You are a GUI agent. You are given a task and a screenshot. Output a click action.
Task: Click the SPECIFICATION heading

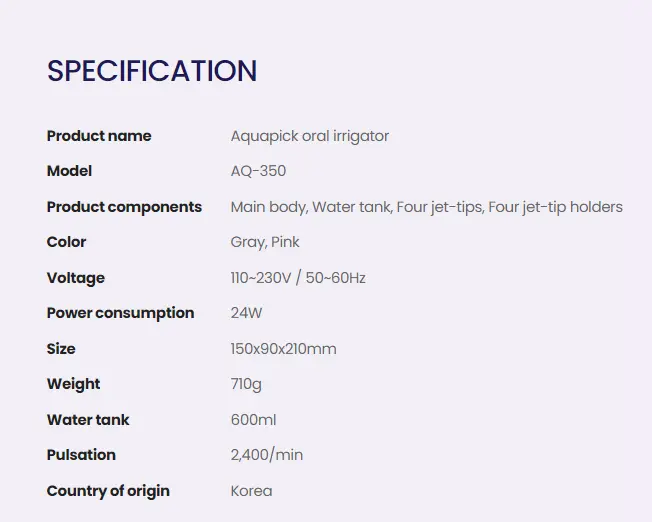152,71
